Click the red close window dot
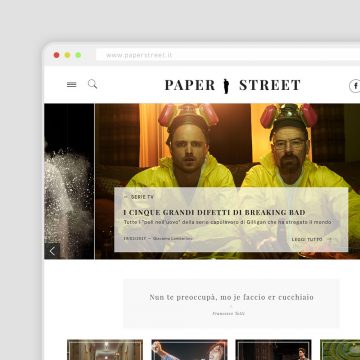The width and height of the screenshot is (360, 360). 57,55
